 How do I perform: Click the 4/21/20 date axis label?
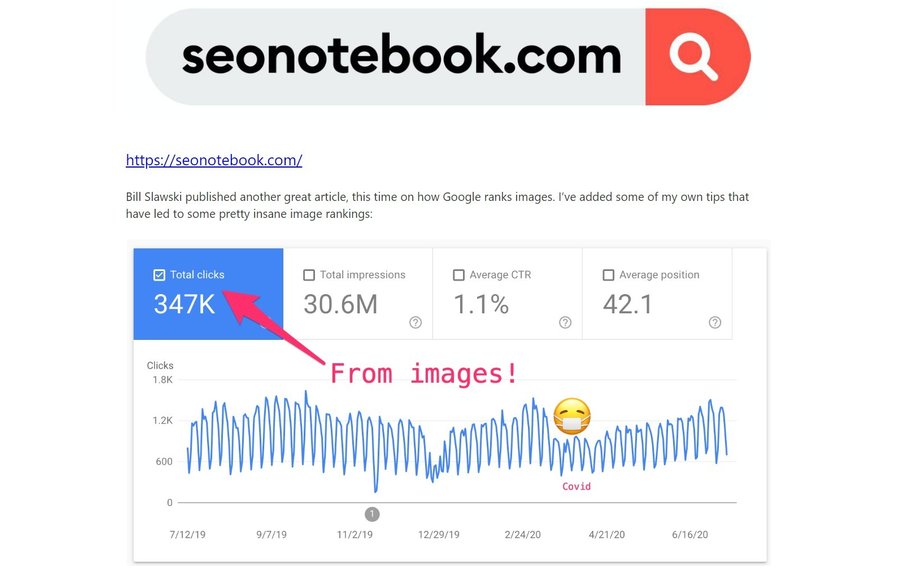tap(607, 535)
